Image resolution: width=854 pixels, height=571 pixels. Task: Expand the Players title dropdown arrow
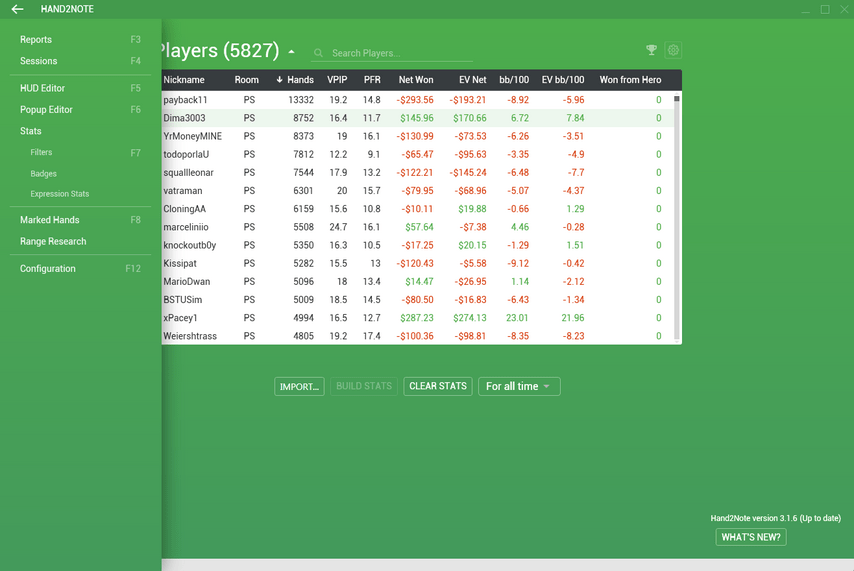click(291, 52)
